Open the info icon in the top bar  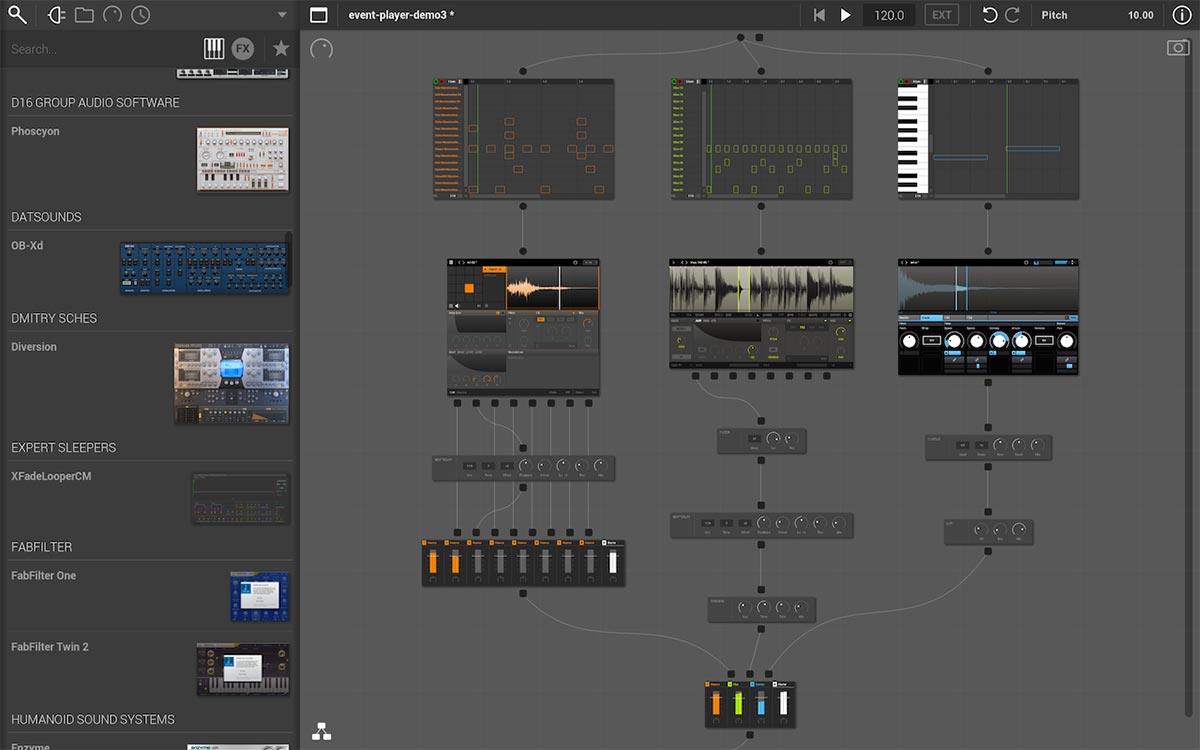[1181, 15]
